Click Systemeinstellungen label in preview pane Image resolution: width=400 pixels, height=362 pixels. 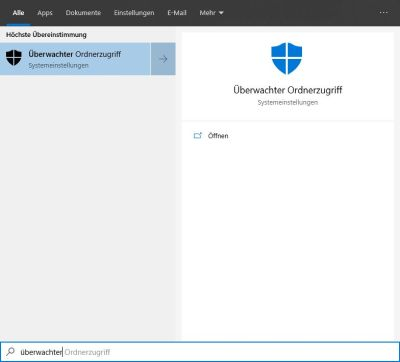(288, 102)
